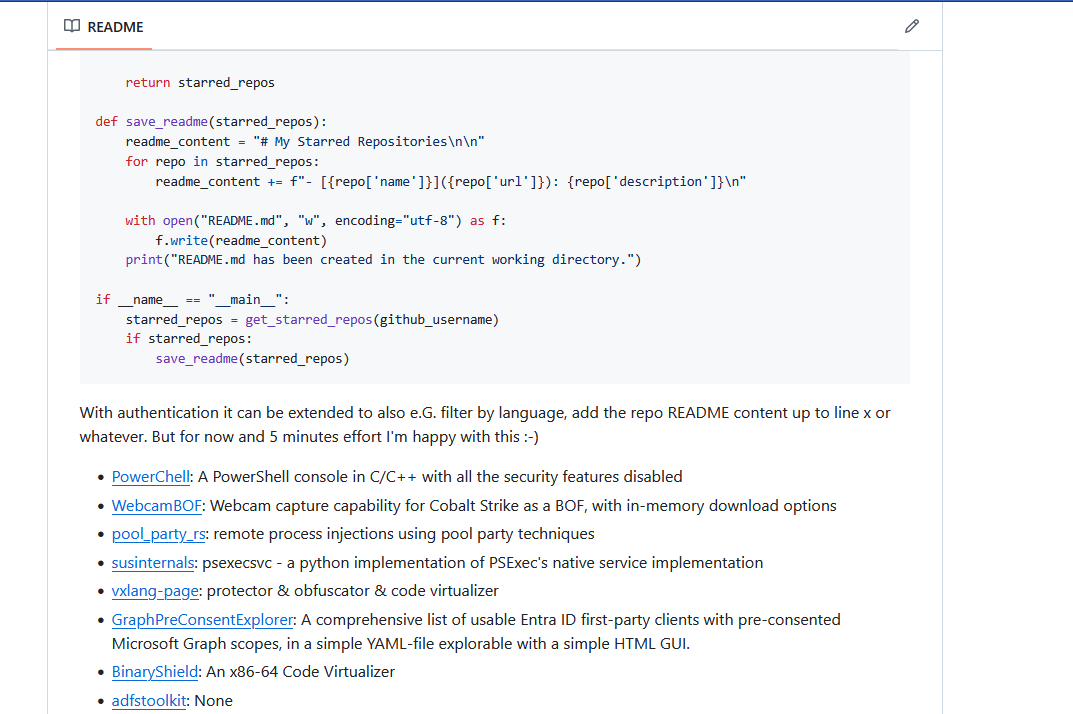The height and width of the screenshot is (714, 1073).
Task: Open the GraphPreConsentExplorer link
Action: (x=203, y=620)
